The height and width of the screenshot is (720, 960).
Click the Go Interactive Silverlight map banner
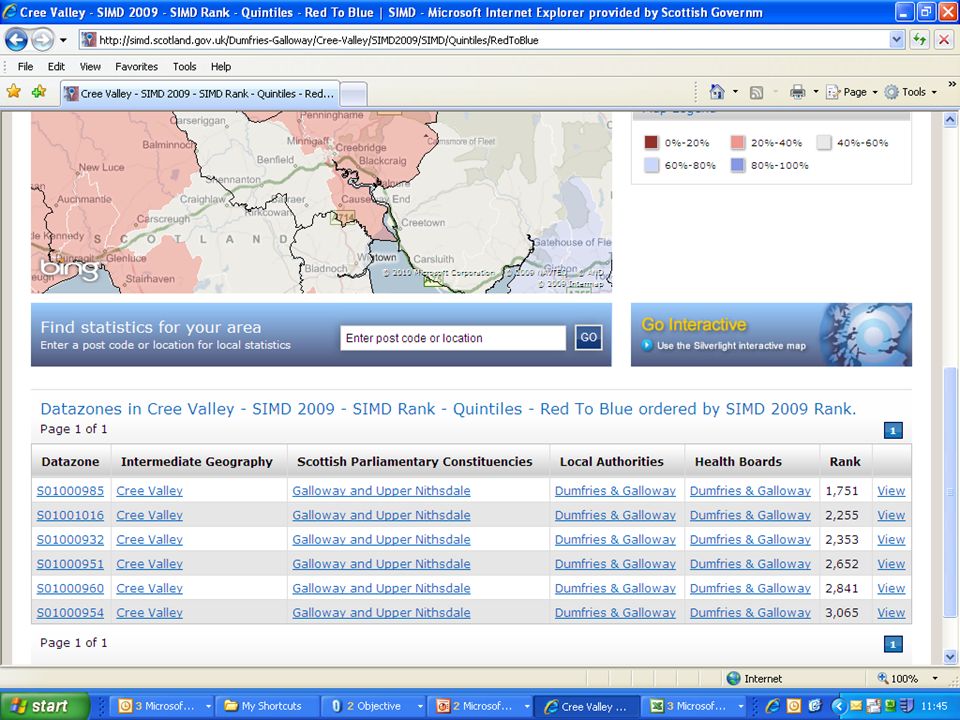coord(771,335)
